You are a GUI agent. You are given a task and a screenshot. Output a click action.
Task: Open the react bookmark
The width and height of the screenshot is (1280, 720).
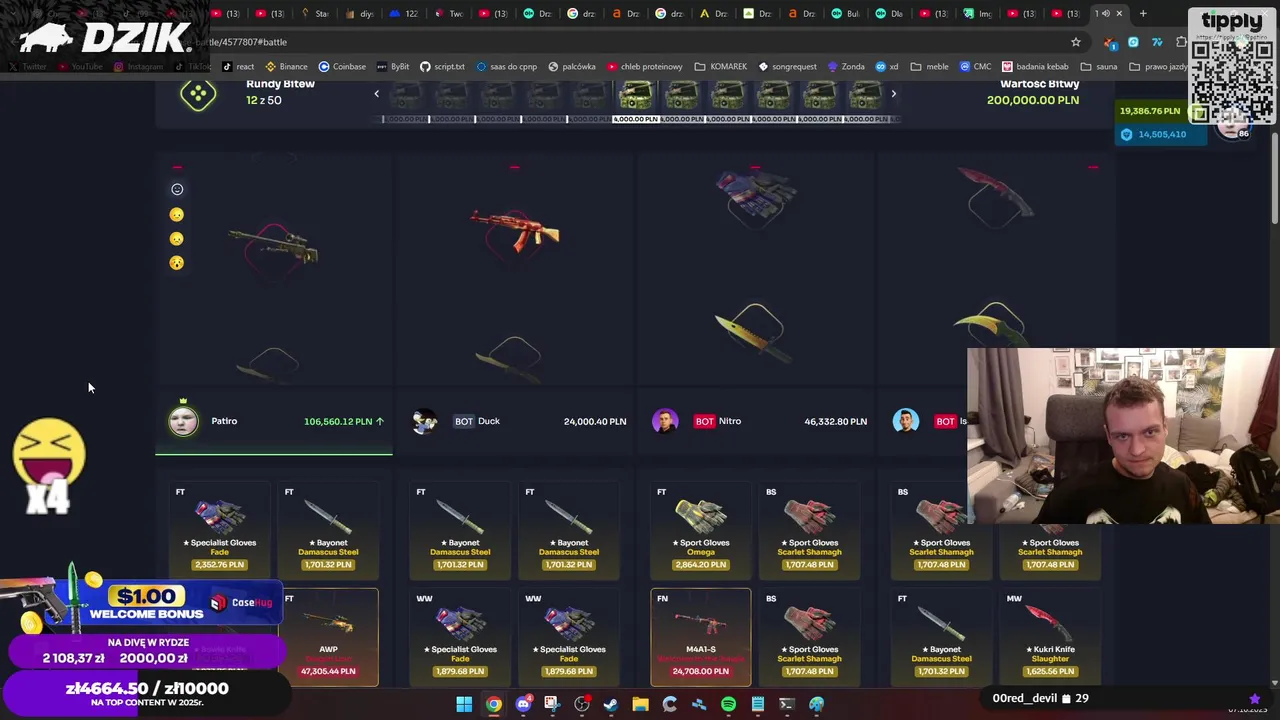click(238, 66)
